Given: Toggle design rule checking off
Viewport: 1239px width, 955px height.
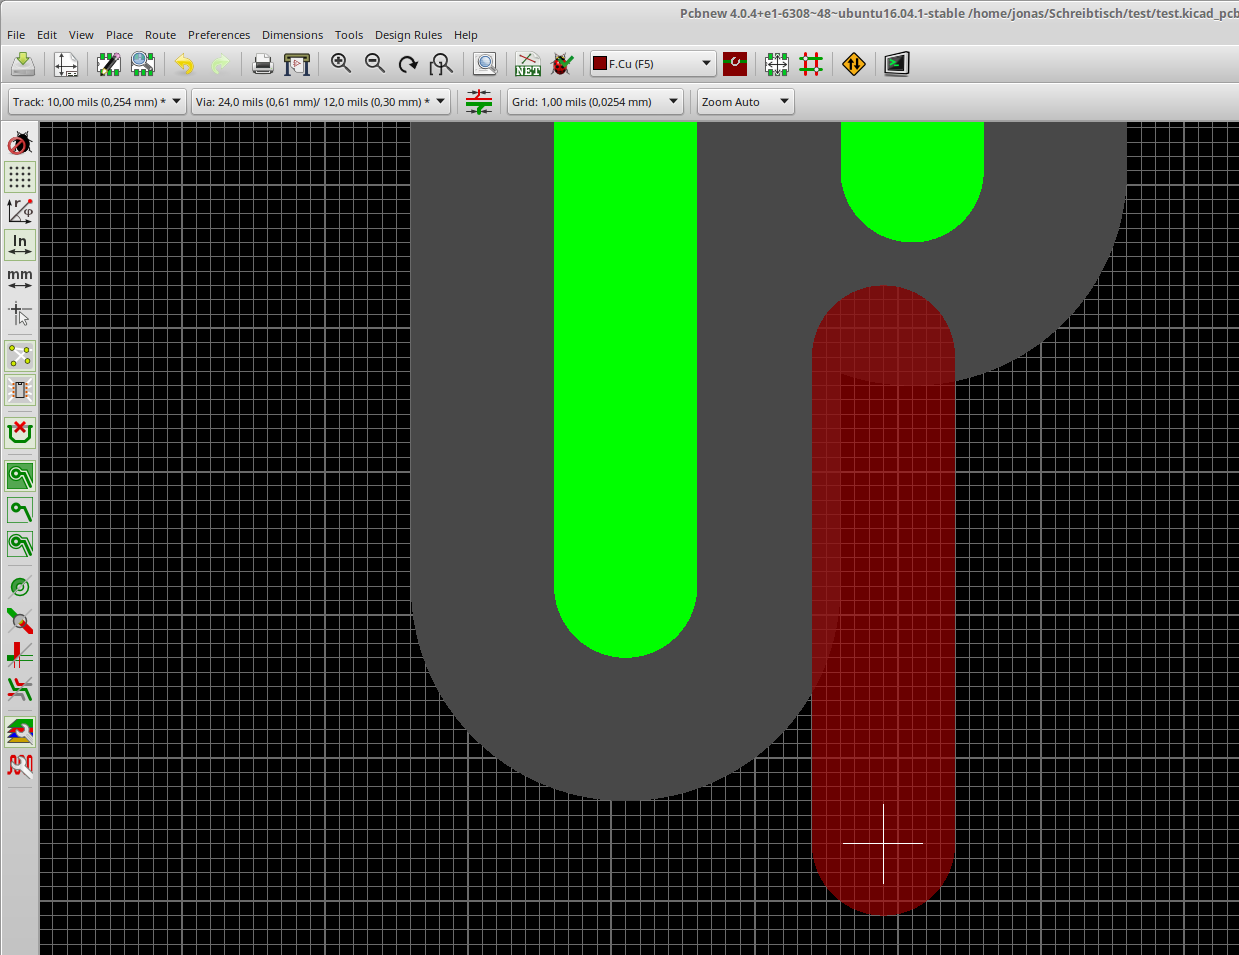Looking at the screenshot, I should tap(20, 143).
